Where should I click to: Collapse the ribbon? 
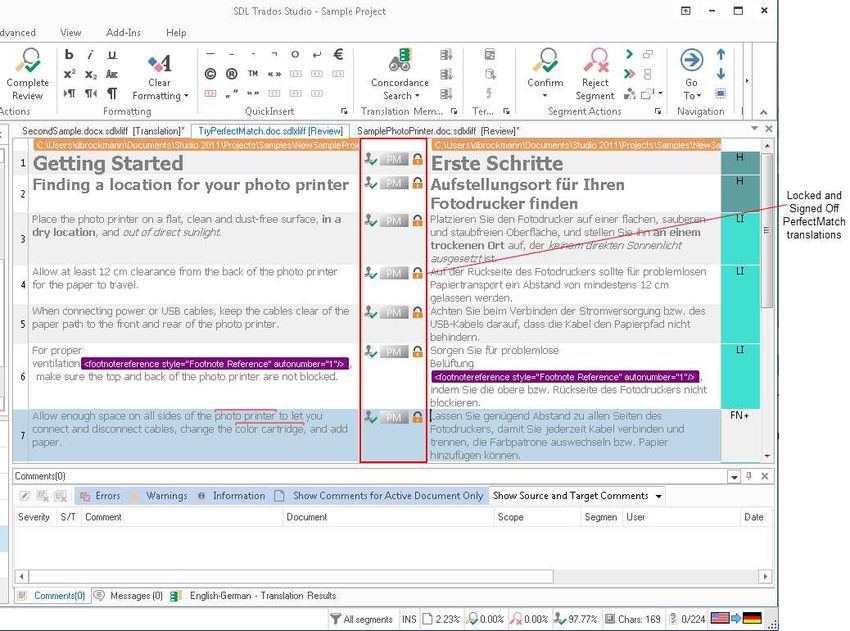pyautogui.click(x=763, y=112)
